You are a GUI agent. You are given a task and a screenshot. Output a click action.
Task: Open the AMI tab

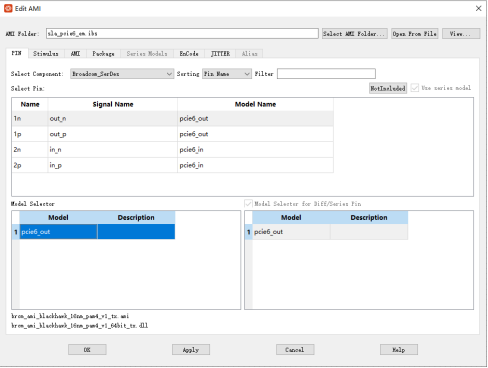[75, 54]
